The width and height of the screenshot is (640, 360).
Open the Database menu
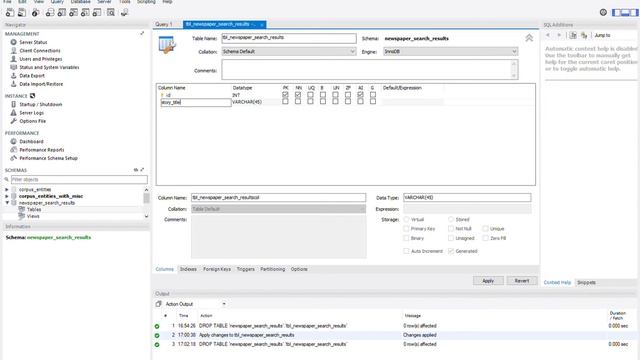(x=80, y=2)
